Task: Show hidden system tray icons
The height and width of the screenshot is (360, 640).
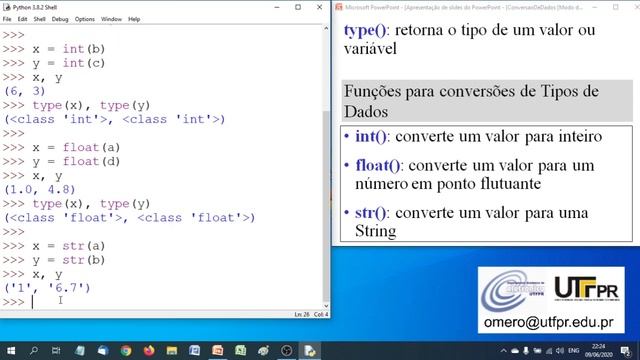Action: click(504, 351)
